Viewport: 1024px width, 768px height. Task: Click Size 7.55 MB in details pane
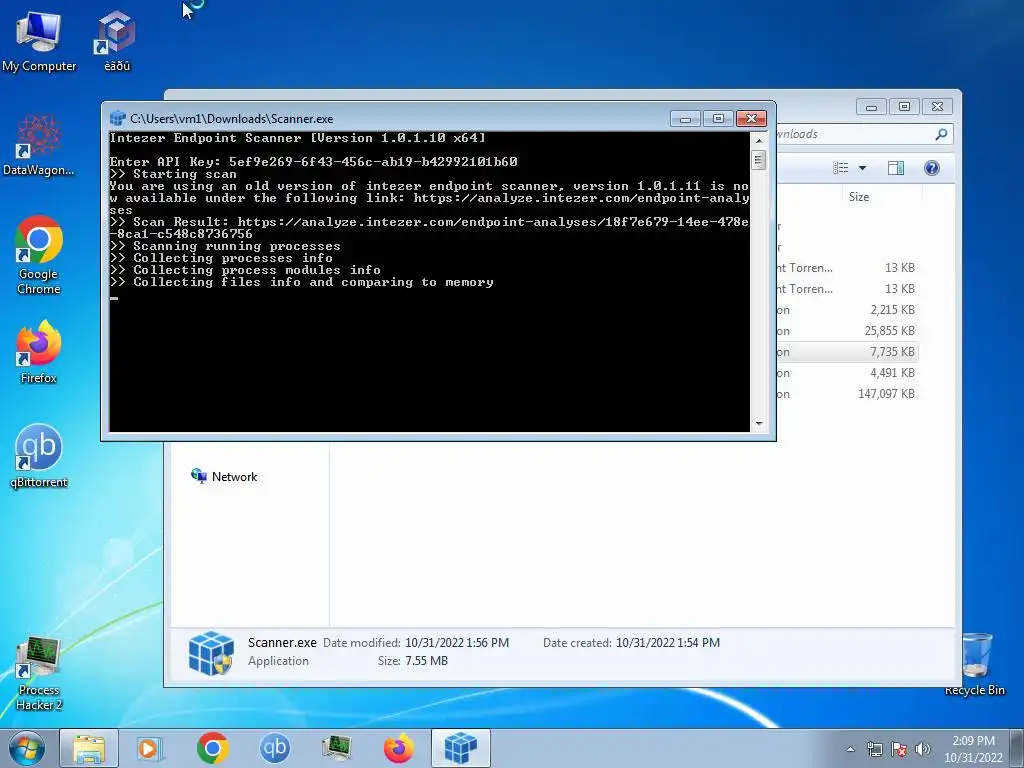(426, 661)
